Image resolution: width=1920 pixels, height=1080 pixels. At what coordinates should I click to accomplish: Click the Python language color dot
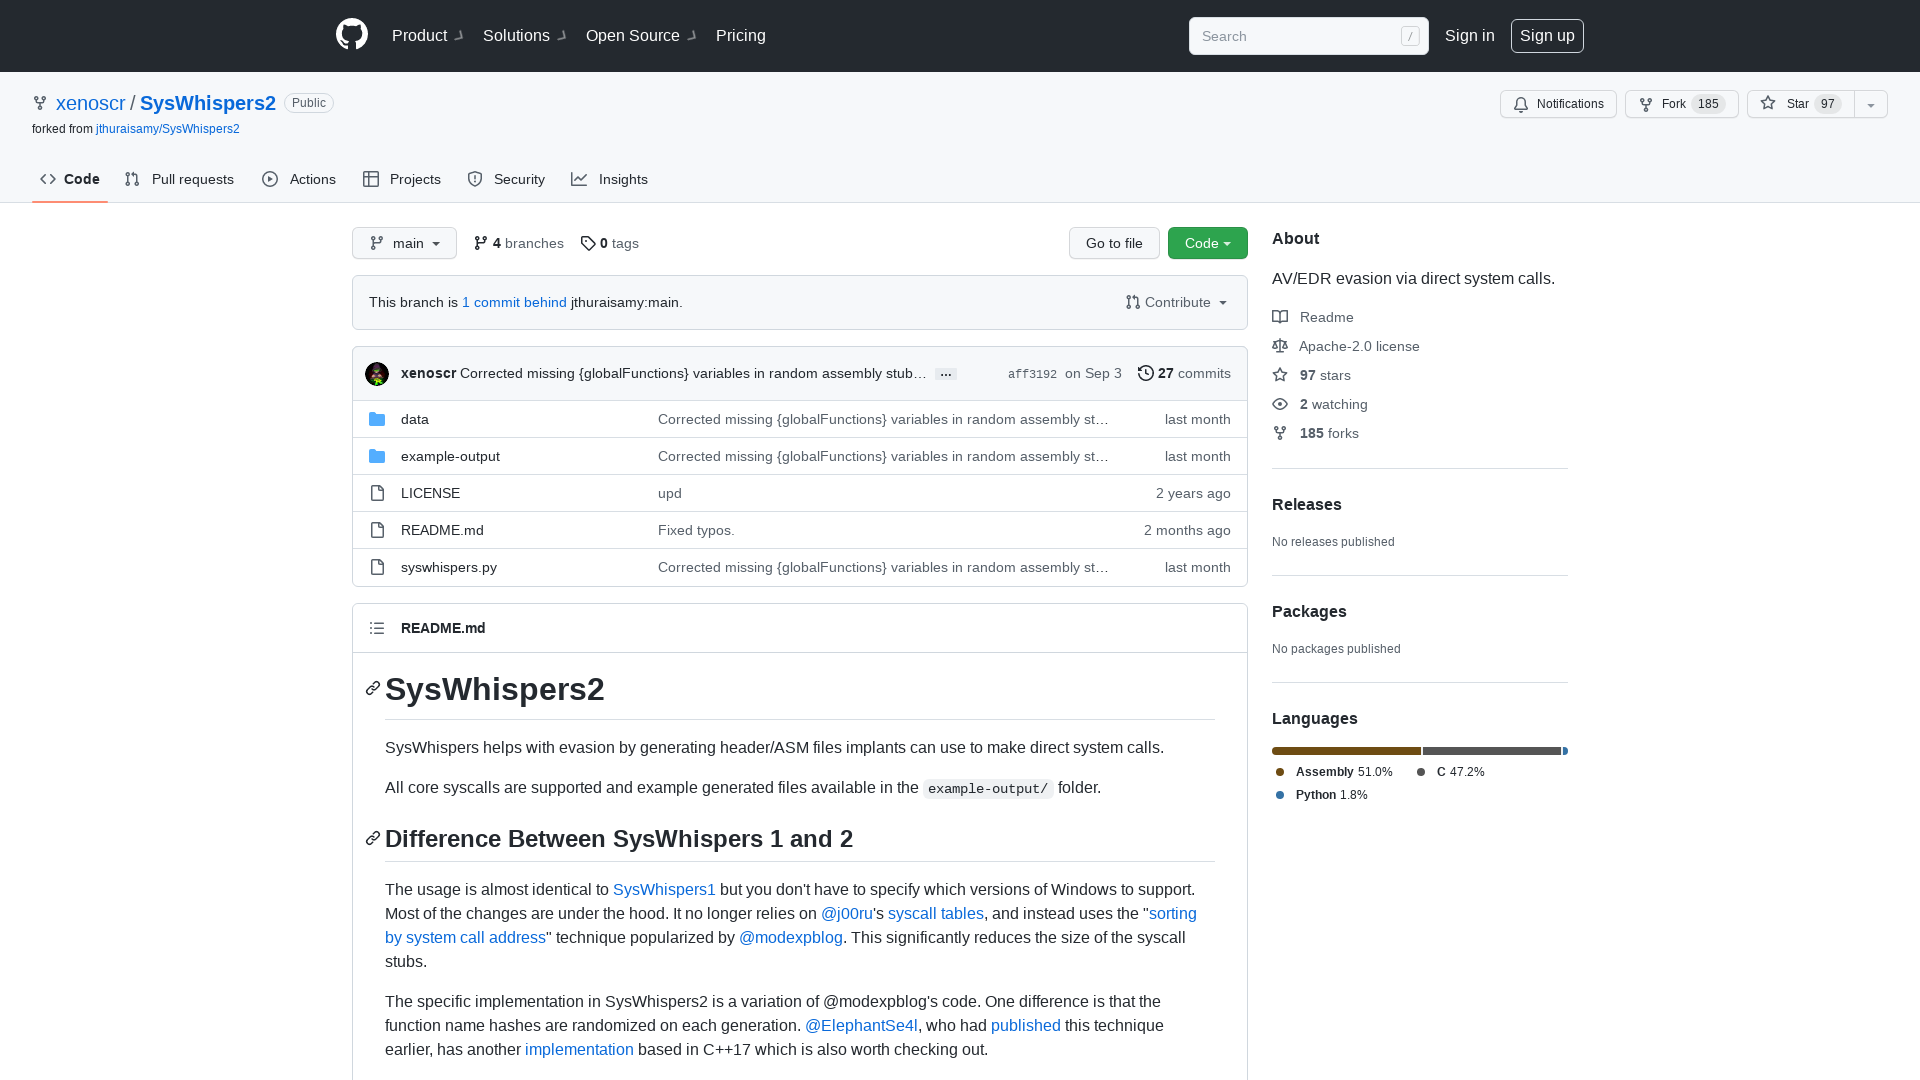[x=1280, y=795]
